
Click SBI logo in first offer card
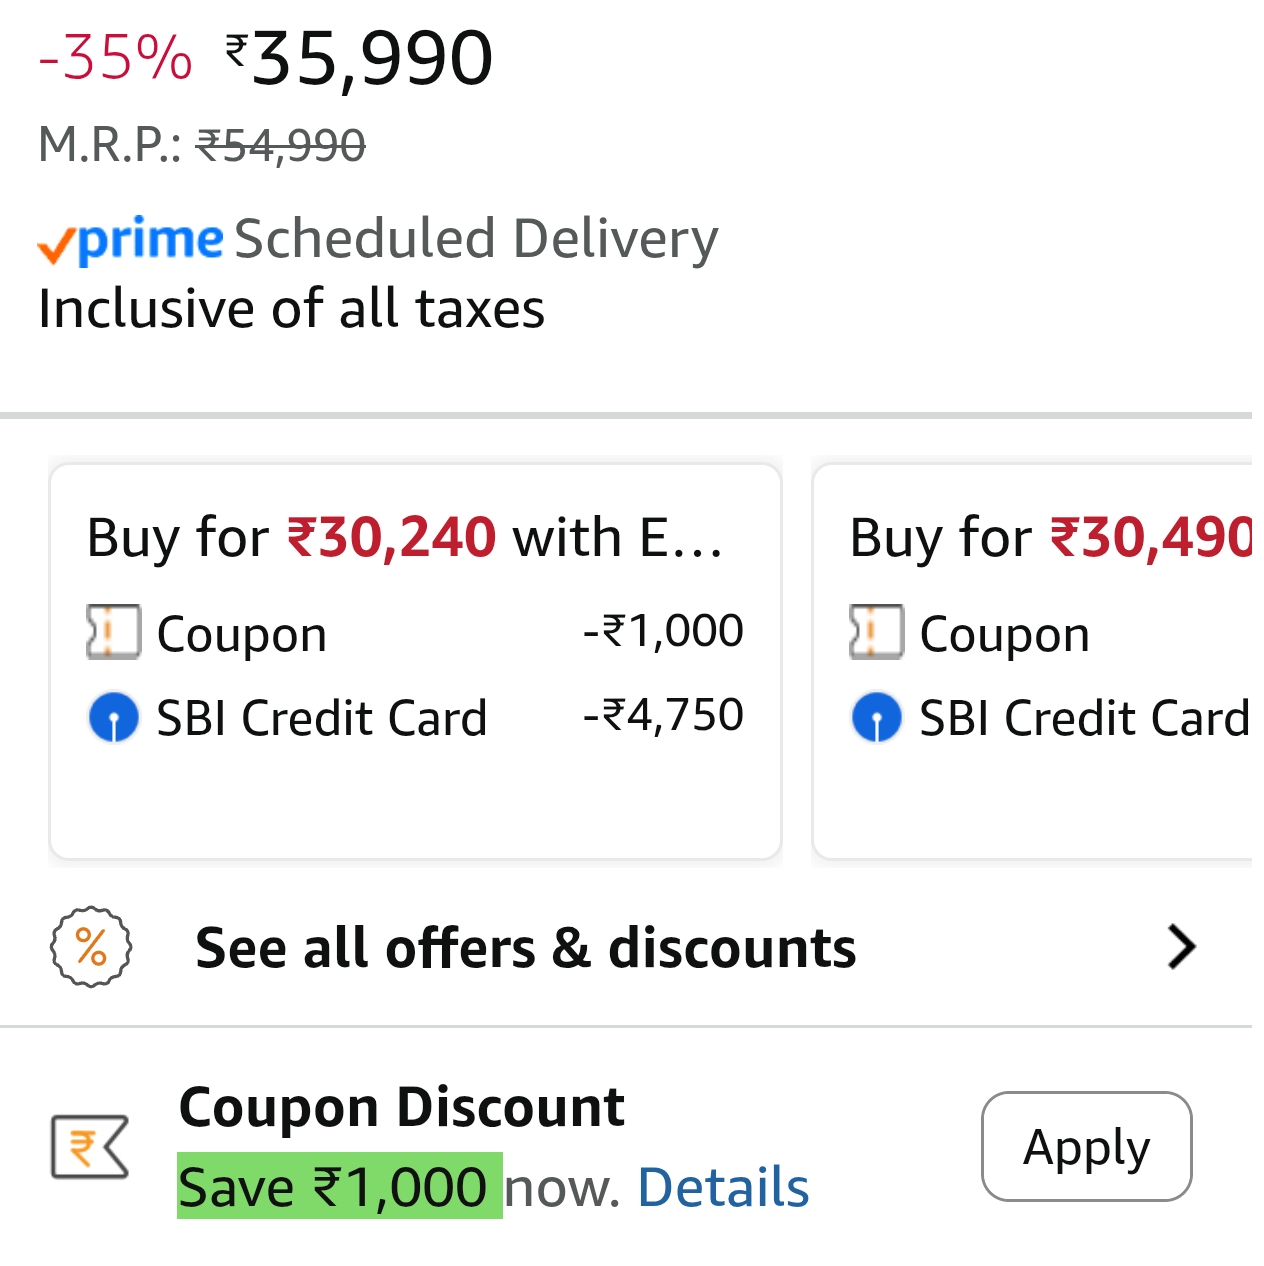(x=114, y=718)
